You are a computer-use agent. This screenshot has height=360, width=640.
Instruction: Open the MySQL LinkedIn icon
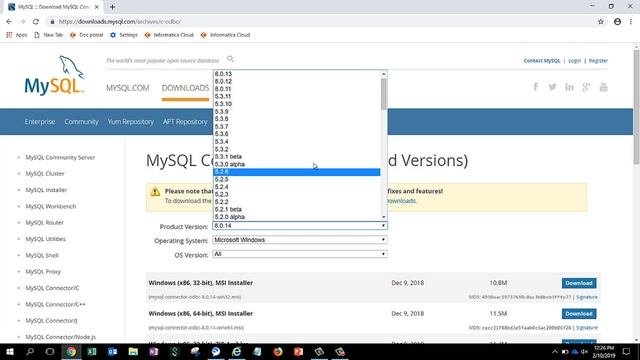[569, 87]
